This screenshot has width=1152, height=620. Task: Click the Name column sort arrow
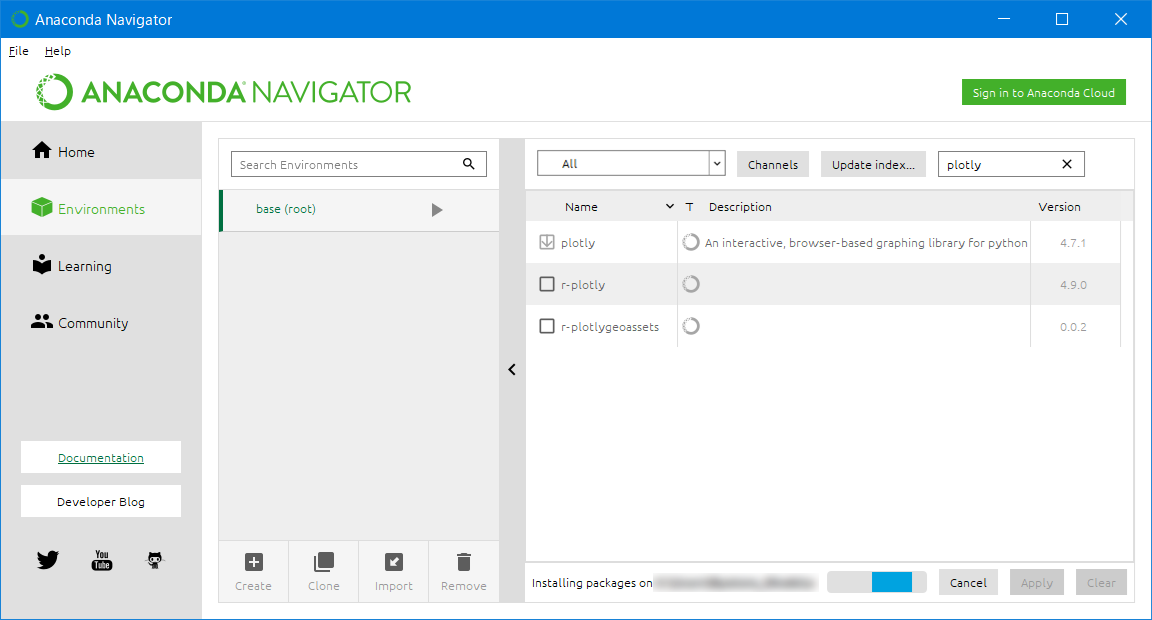pyautogui.click(x=669, y=206)
